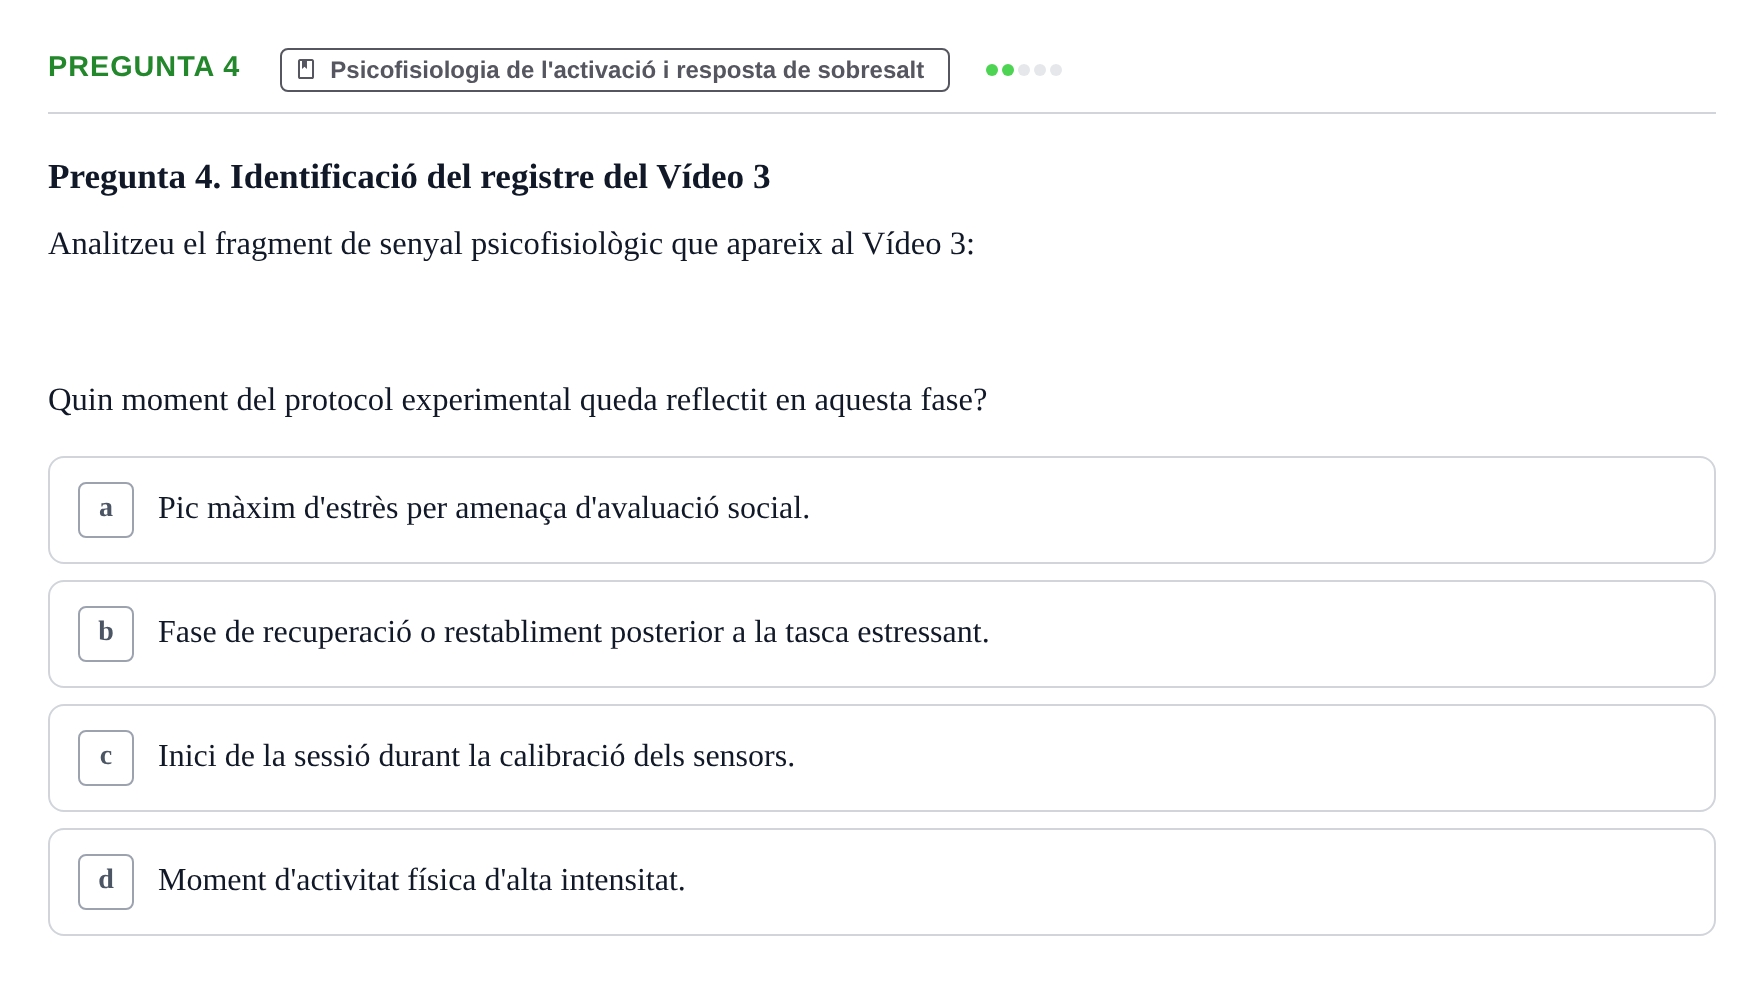Click the PREGUNTA 4 header label
The width and height of the screenshot is (1764, 984).
144,67
